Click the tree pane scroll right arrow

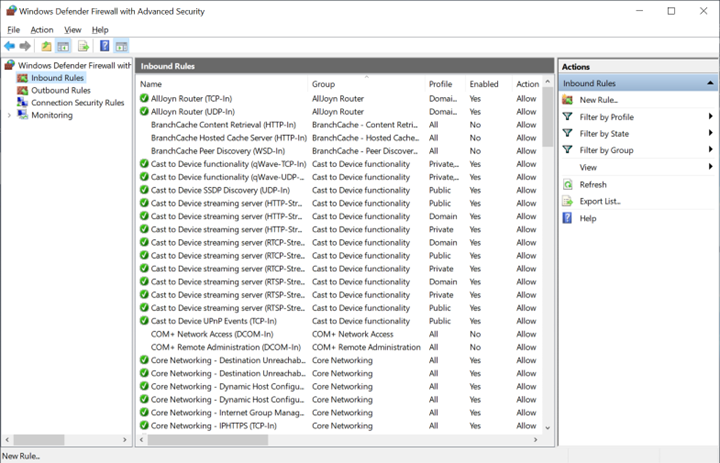point(124,440)
